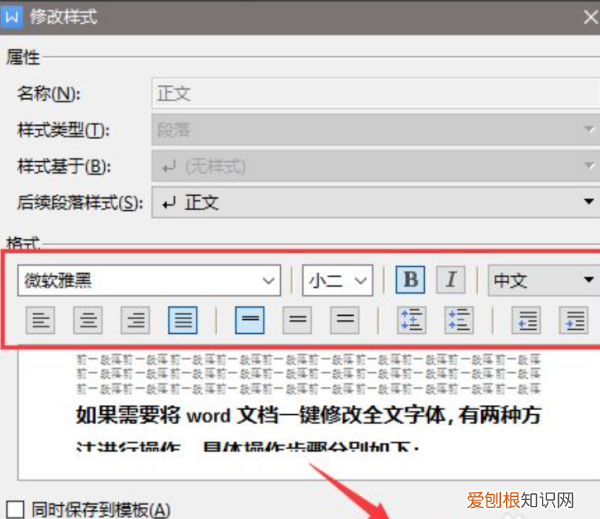Click the WPS Writer logo icon
The height and width of the screenshot is (519, 600).
coord(11,17)
